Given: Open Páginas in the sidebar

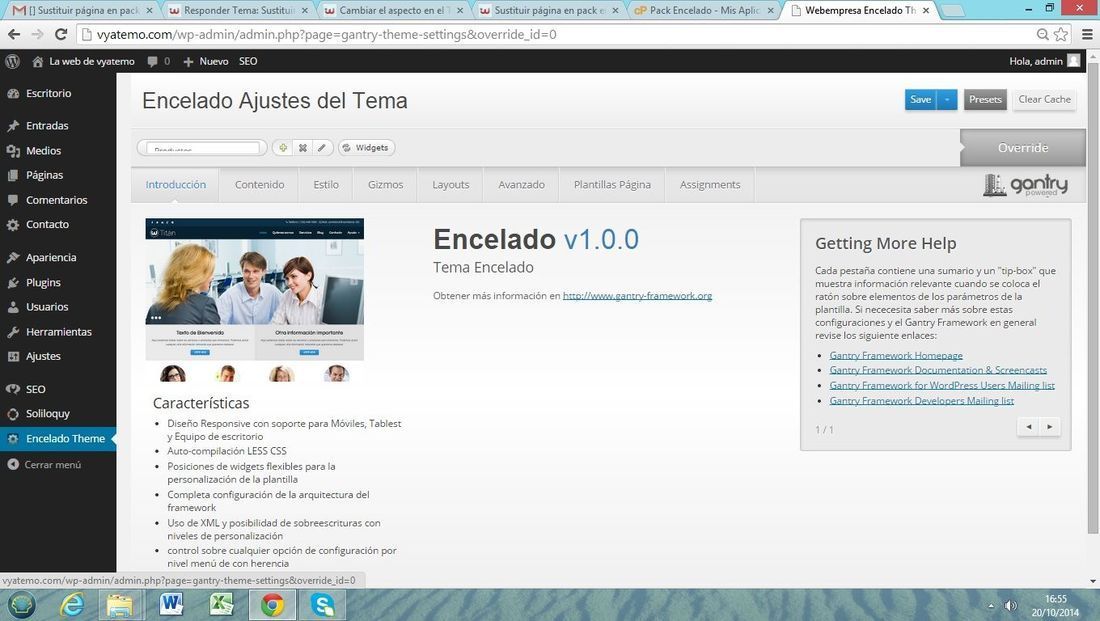Looking at the screenshot, I should 44,175.
